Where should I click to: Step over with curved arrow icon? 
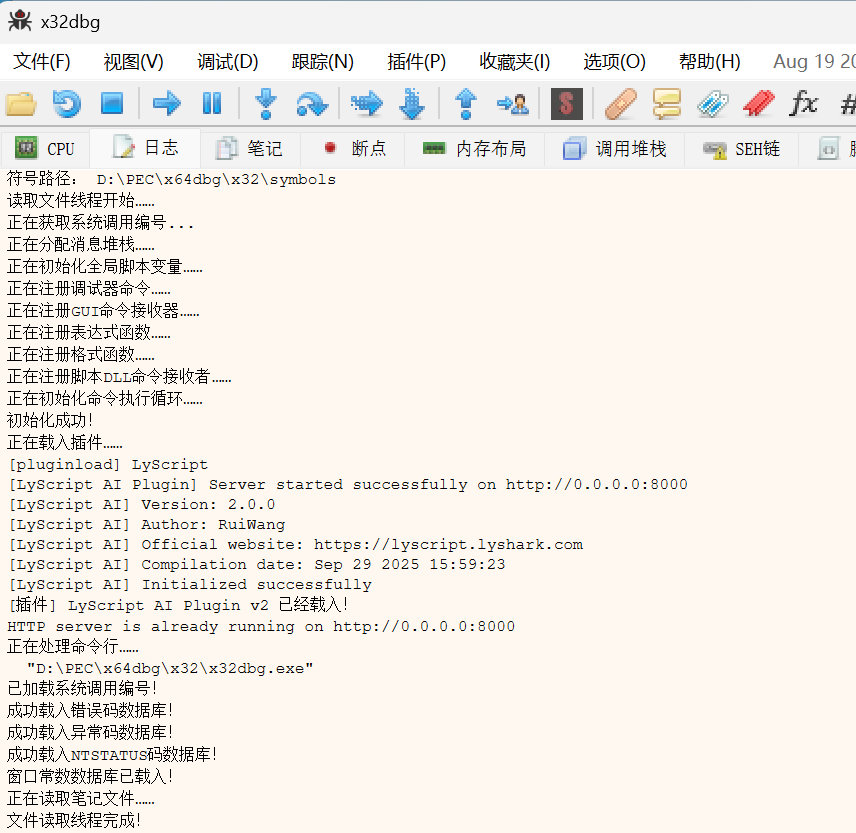[x=312, y=104]
